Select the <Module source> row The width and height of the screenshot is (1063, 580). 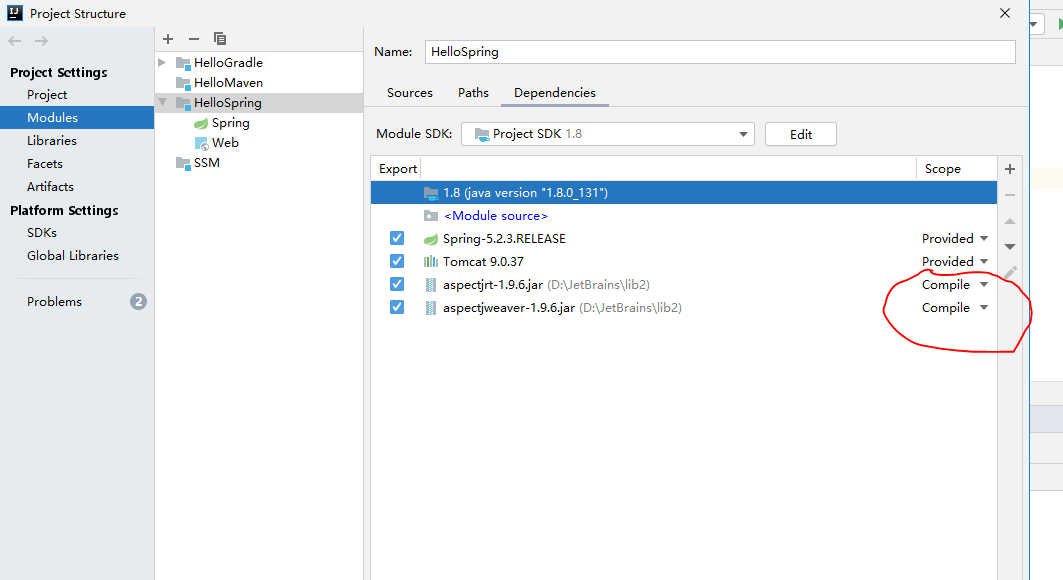(x=683, y=215)
